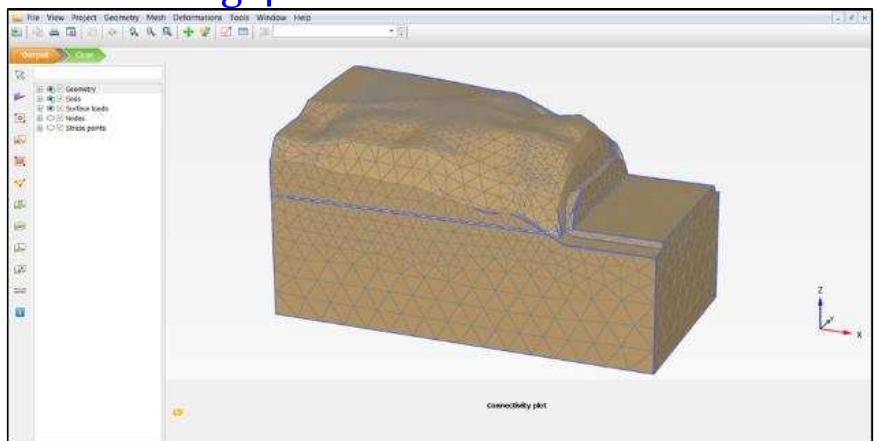
Task: Click the Stress points label in tree
Action: [86, 128]
